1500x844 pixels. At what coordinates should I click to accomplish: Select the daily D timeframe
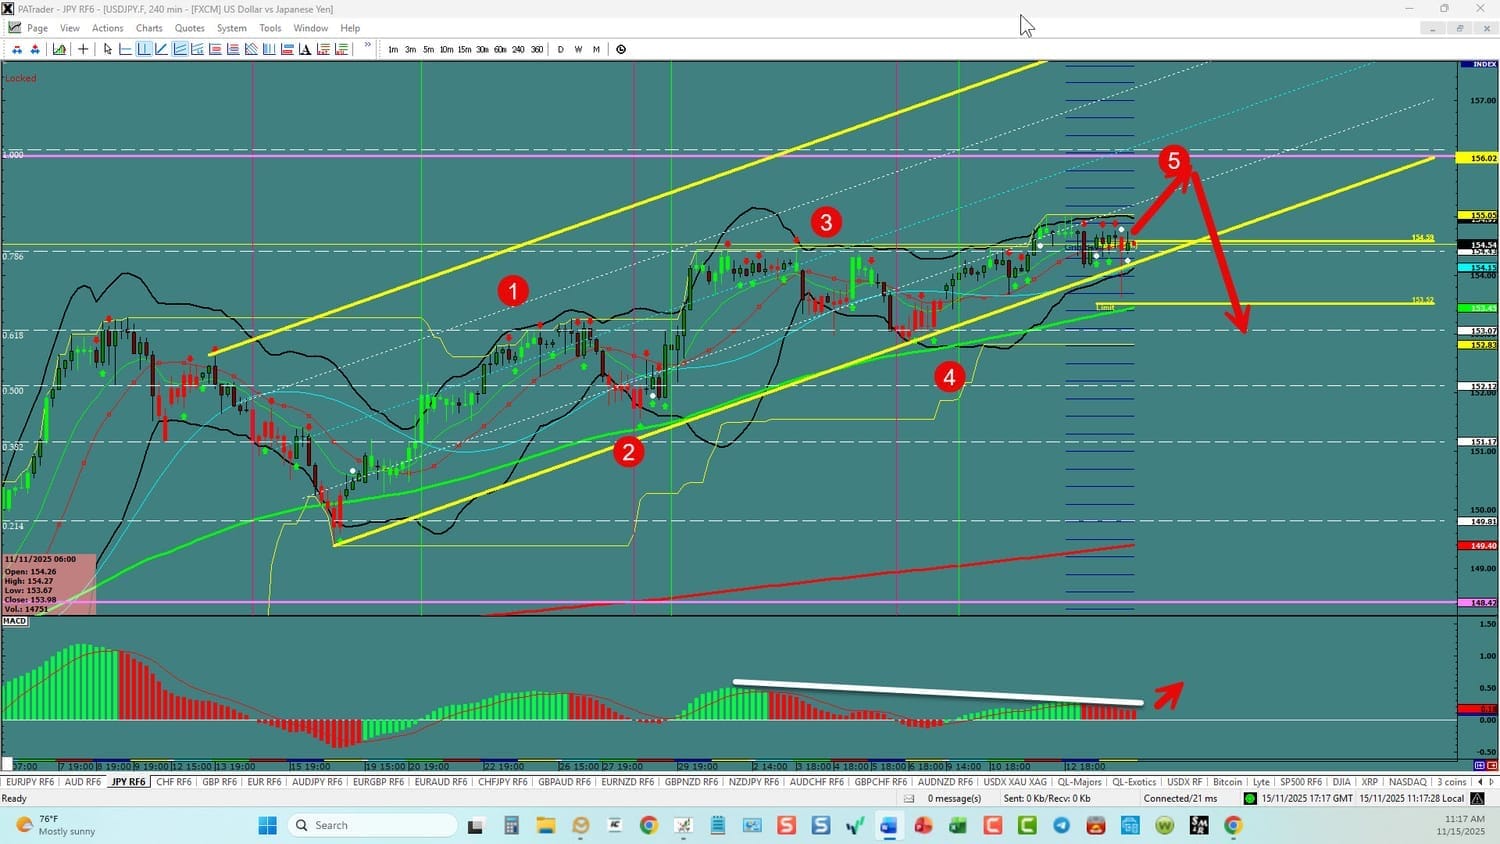pos(560,49)
